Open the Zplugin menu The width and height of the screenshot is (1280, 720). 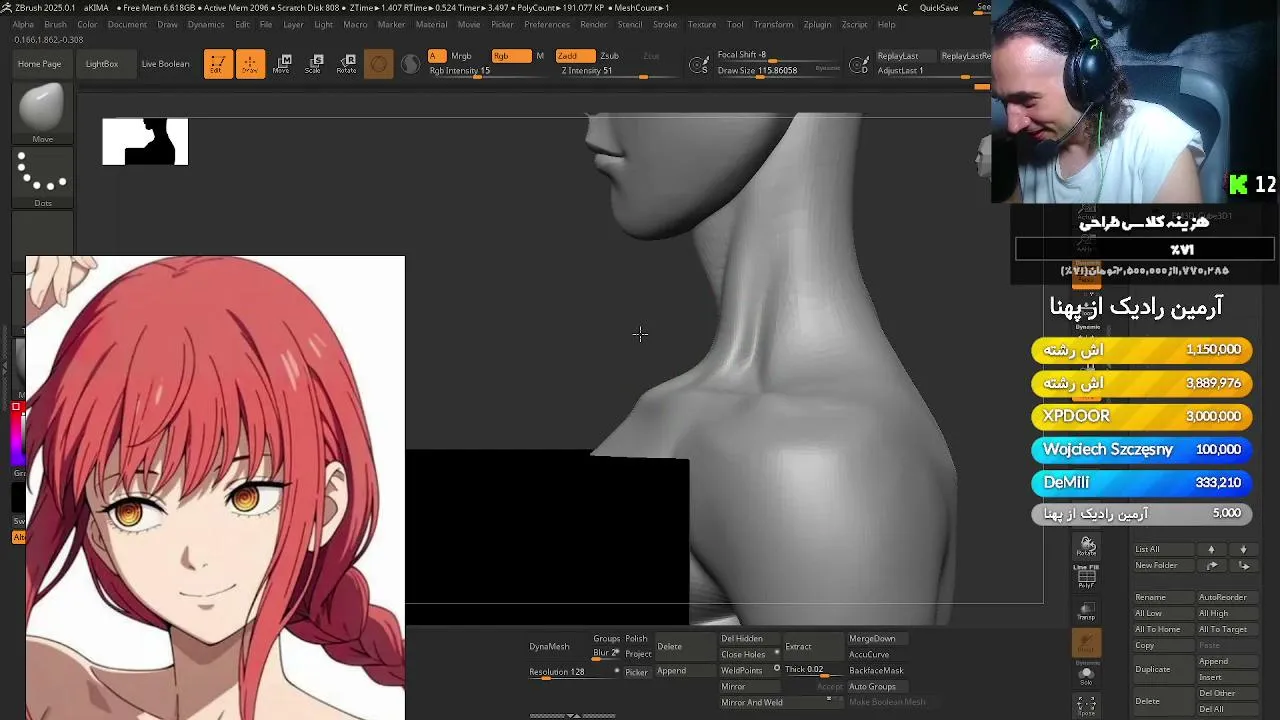817,24
